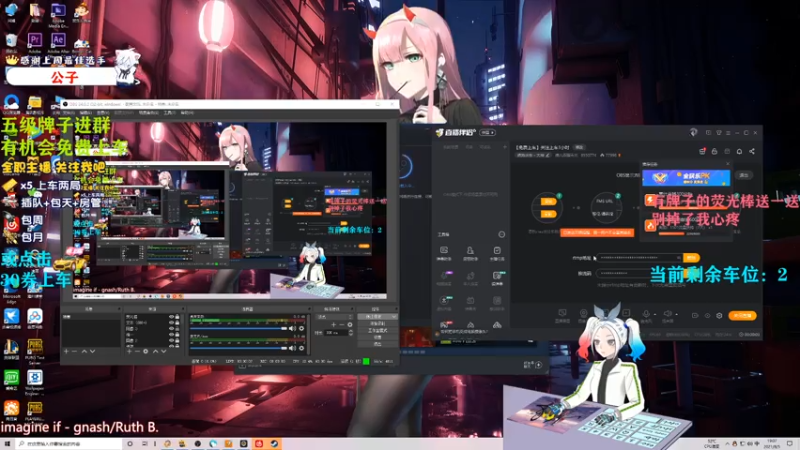Enable Studio Mode in OBS Controls
Viewport: 800px width, 450px height.
(x=378, y=331)
